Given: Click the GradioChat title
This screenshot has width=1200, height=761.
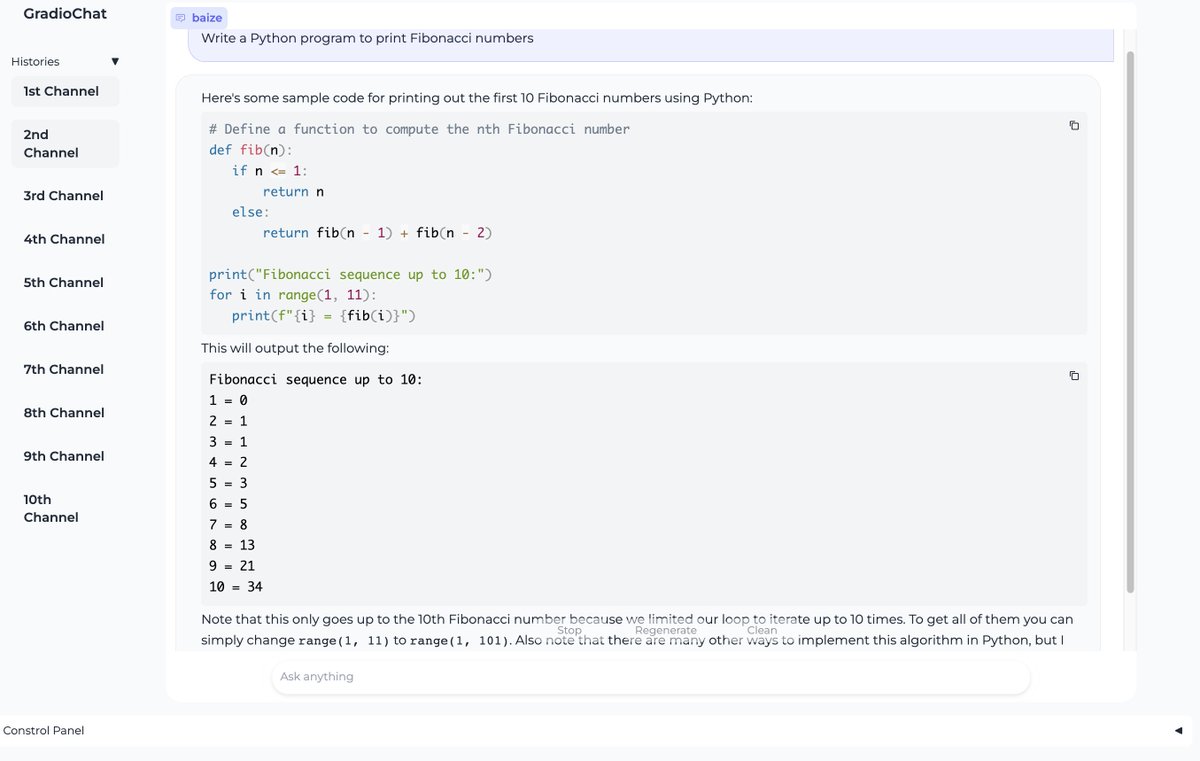Looking at the screenshot, I should click(x=65, y=14).
